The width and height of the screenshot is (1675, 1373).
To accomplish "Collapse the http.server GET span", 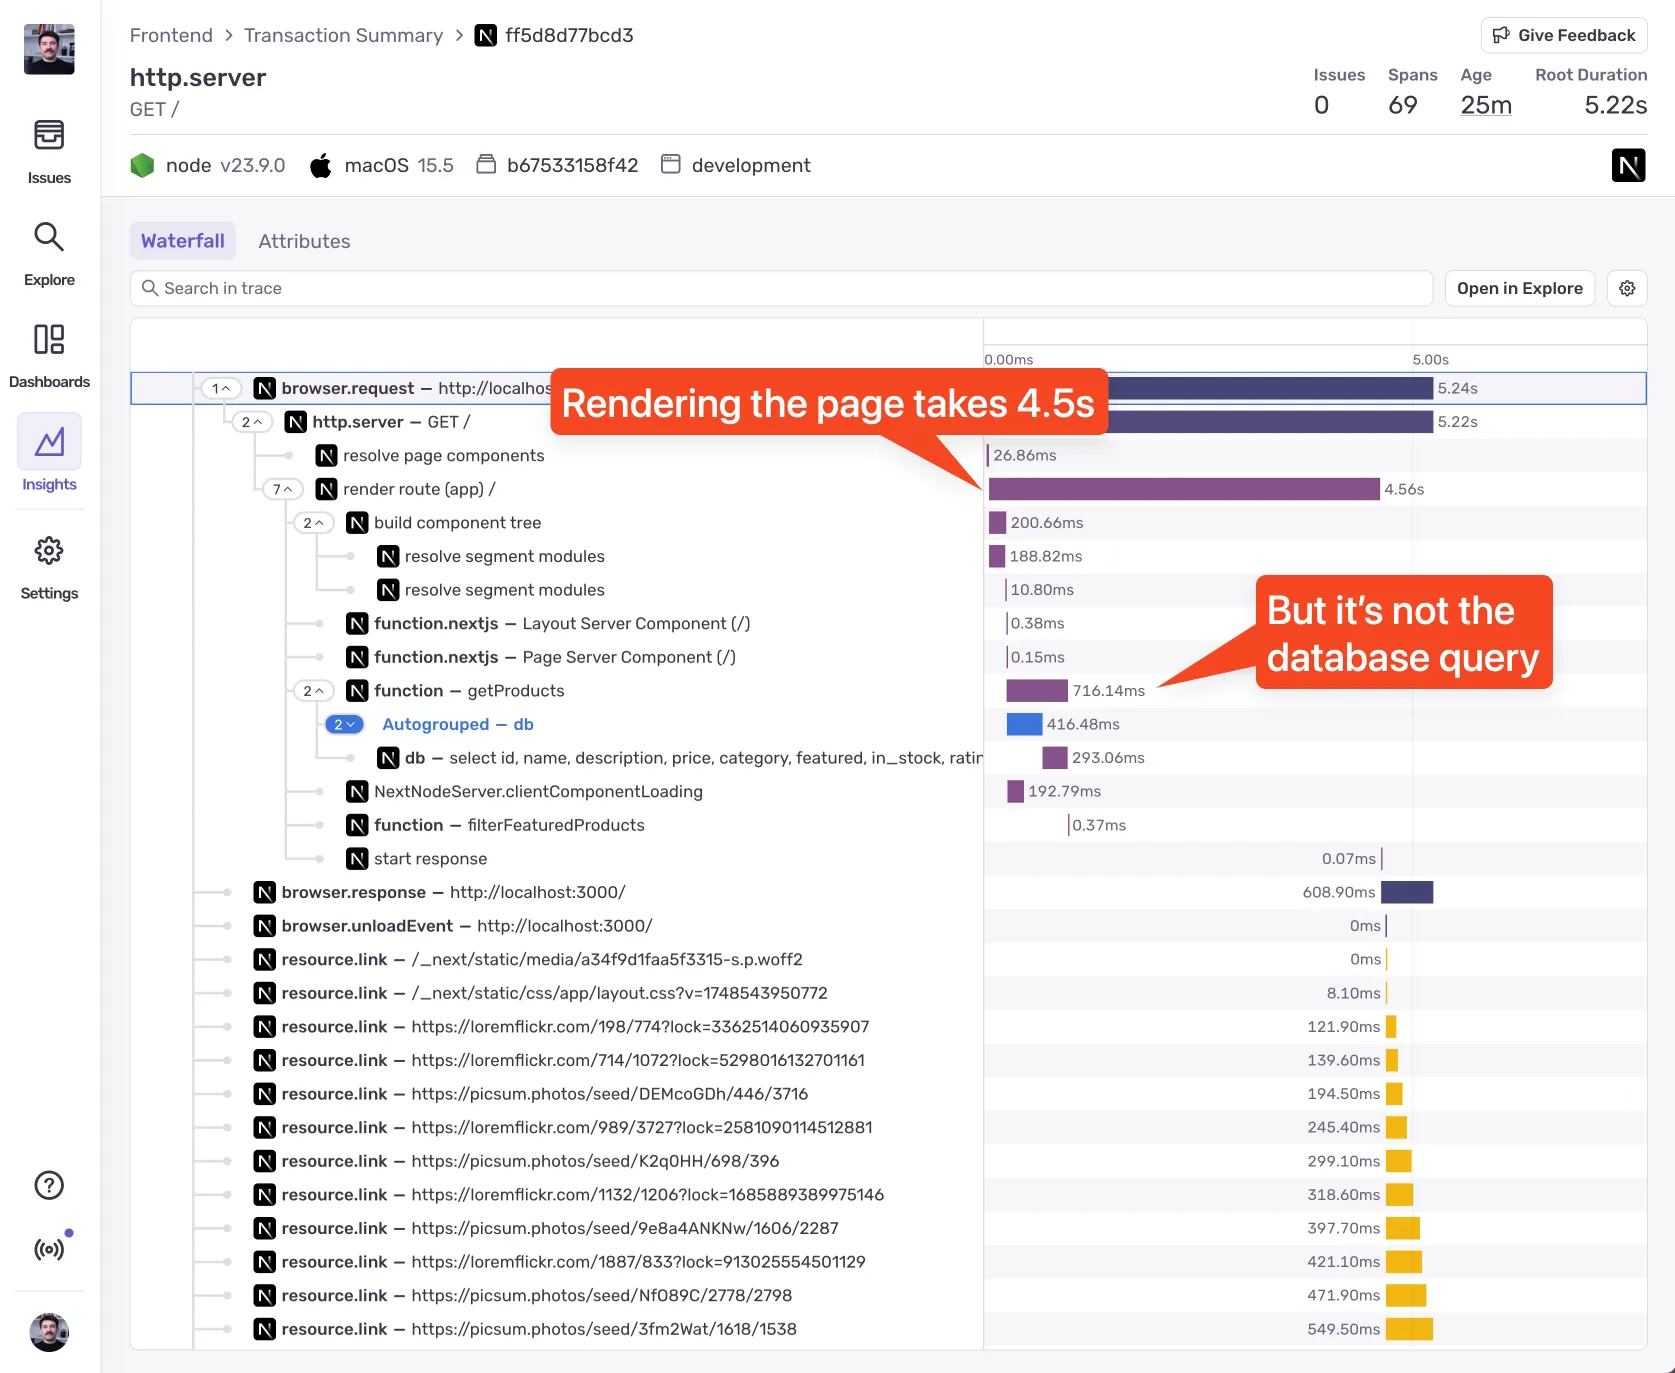I will (x=252, y=422).
